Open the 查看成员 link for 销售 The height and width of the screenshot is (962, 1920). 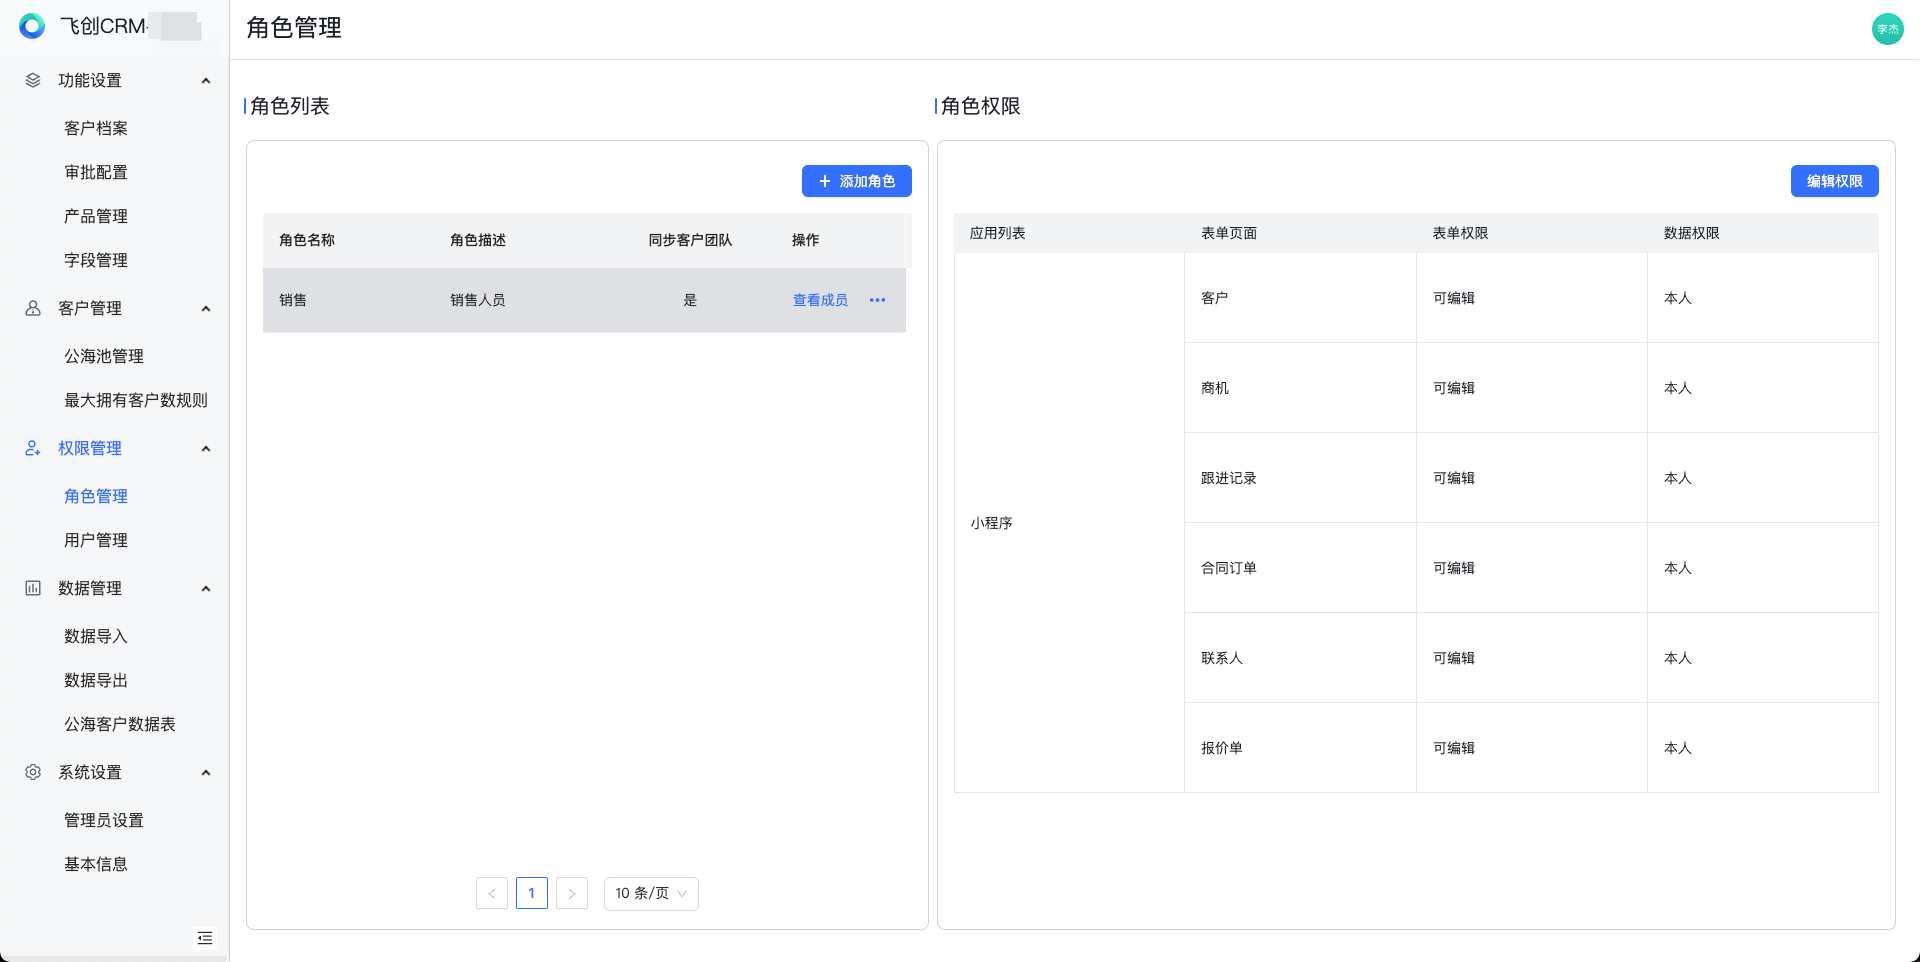click(x=820, y=300)
